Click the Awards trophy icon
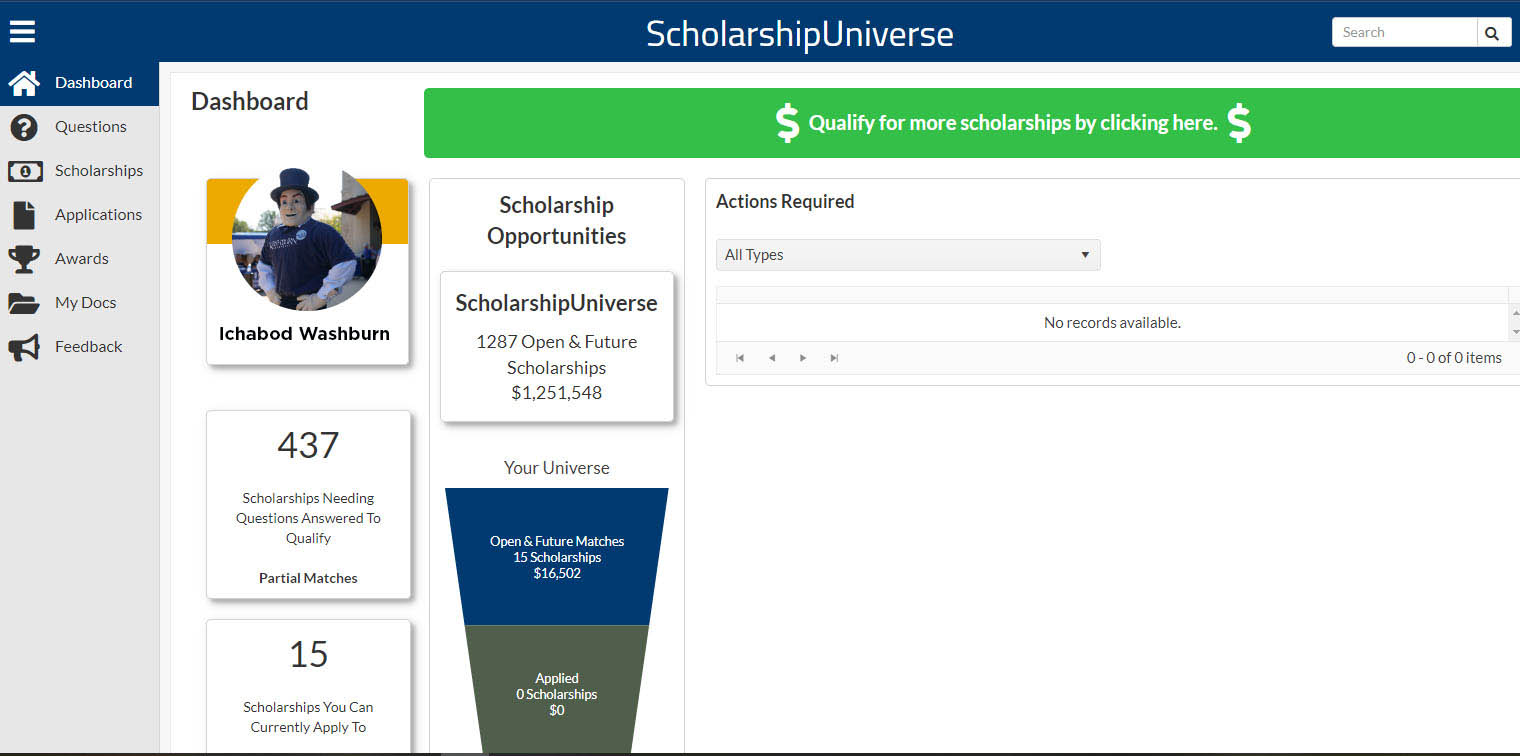 [x=24, y=259]
